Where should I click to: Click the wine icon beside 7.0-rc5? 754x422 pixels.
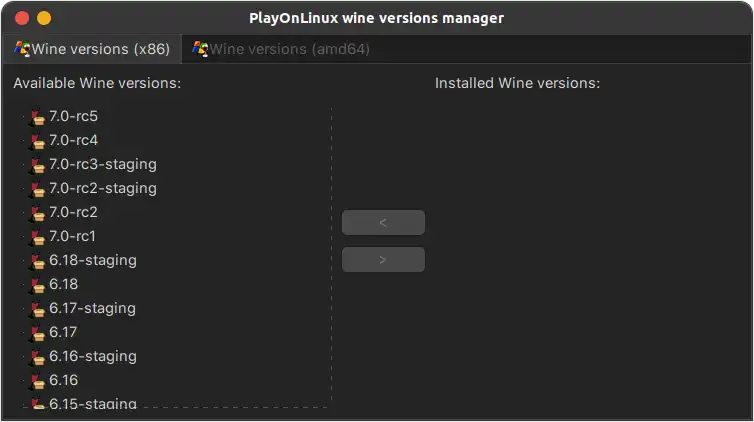pyautogui.click(x=37, y=117)
